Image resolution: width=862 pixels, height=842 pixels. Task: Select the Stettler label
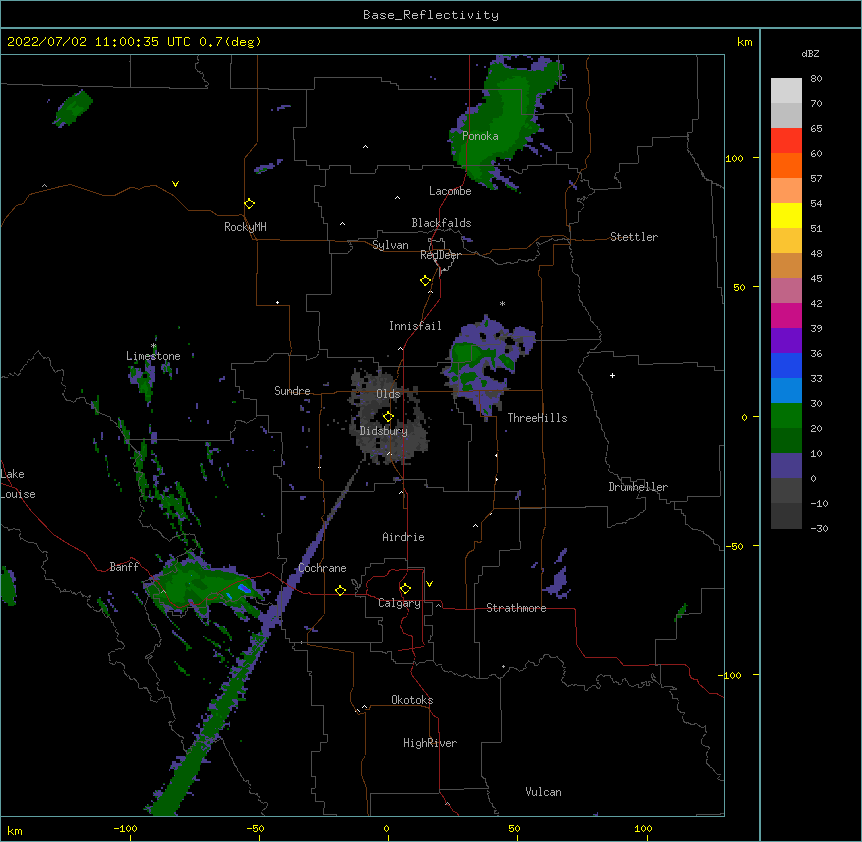click(x=634, y=237)
